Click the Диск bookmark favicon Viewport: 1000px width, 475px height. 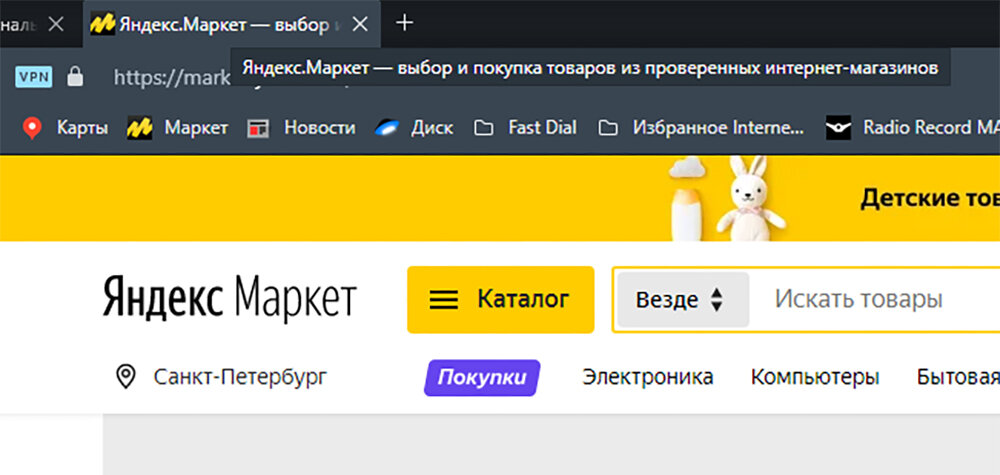(x=386, y=128)
